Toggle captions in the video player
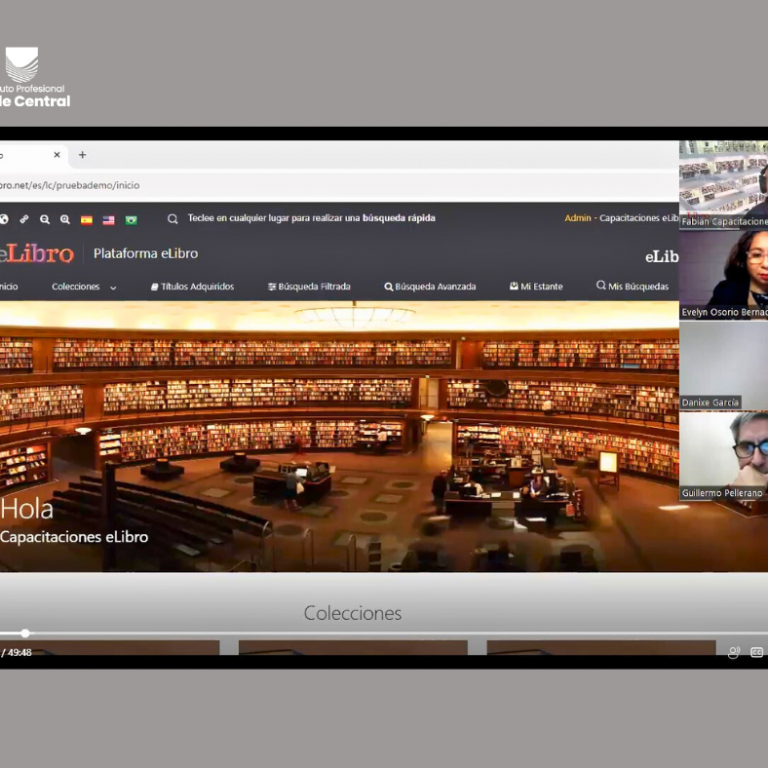 pos(757,652)
